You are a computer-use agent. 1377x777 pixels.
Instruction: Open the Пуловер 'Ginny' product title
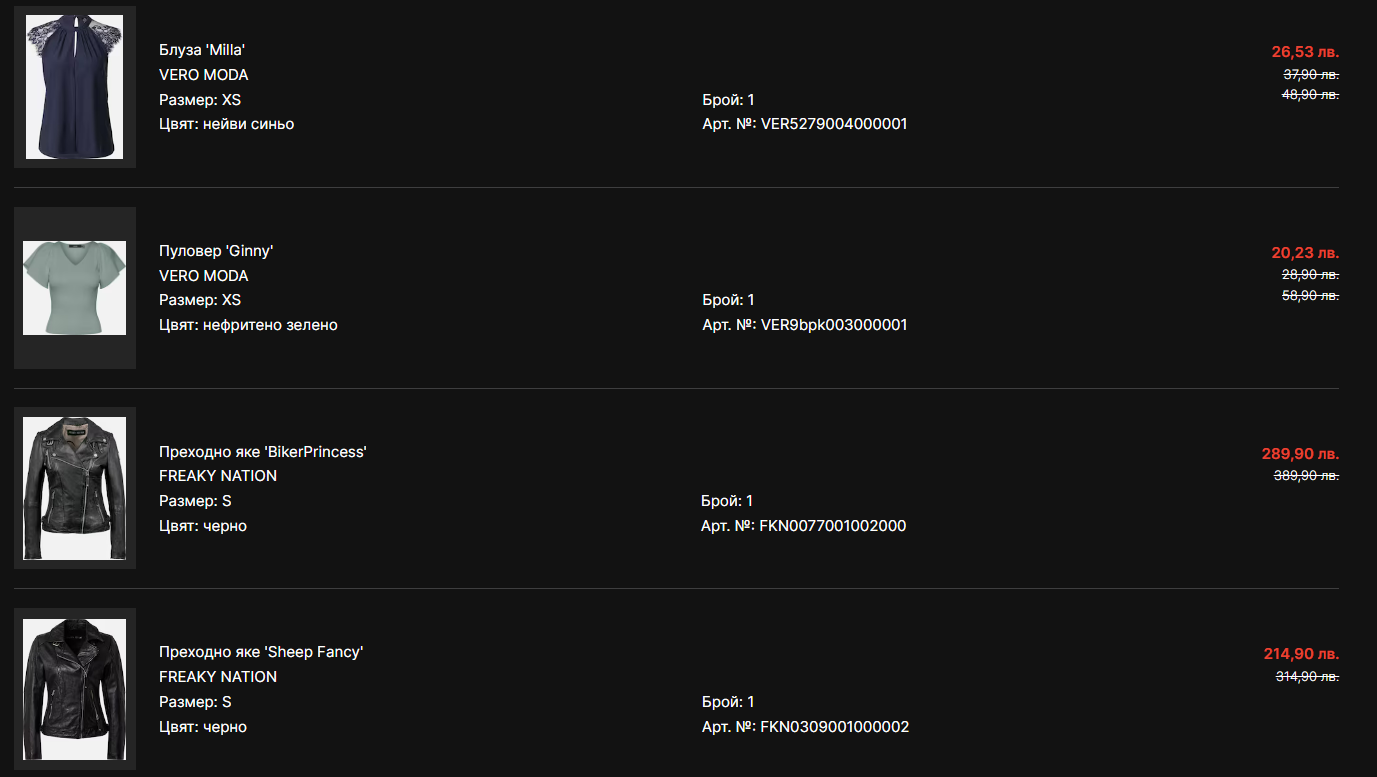coord(216,251)
